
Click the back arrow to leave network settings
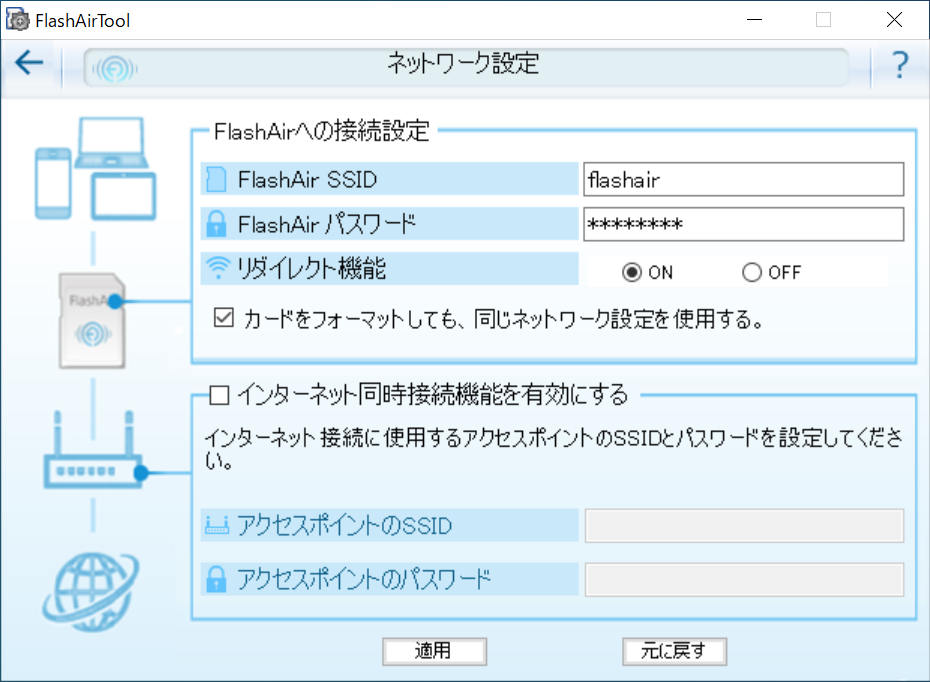29,62
